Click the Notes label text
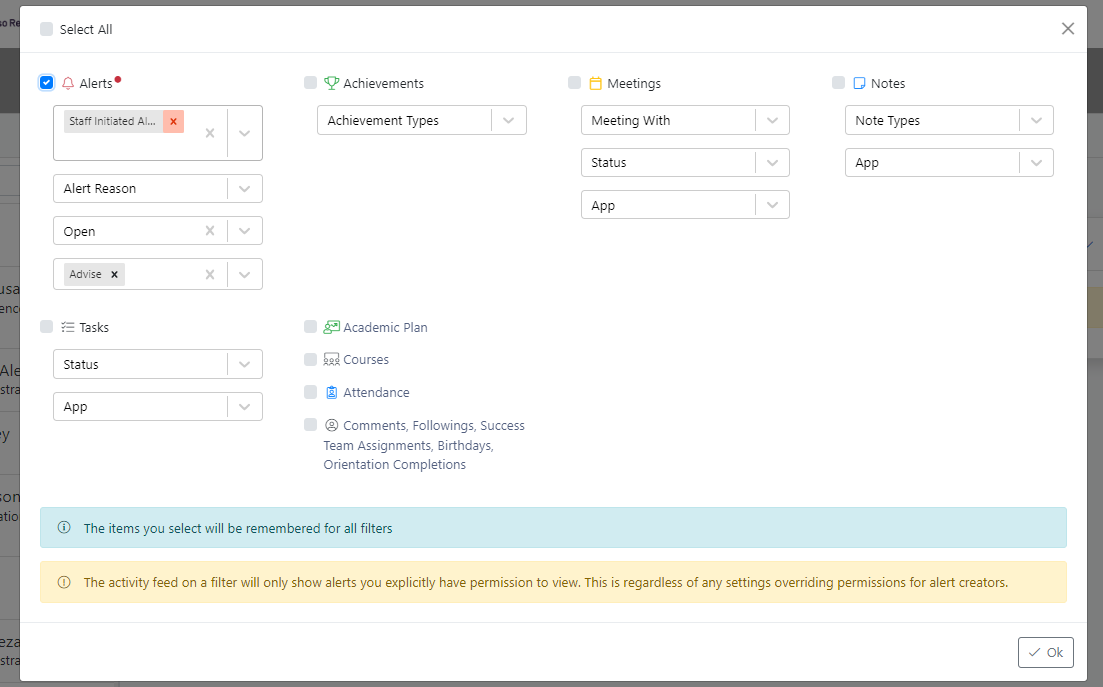 point(888,84)
